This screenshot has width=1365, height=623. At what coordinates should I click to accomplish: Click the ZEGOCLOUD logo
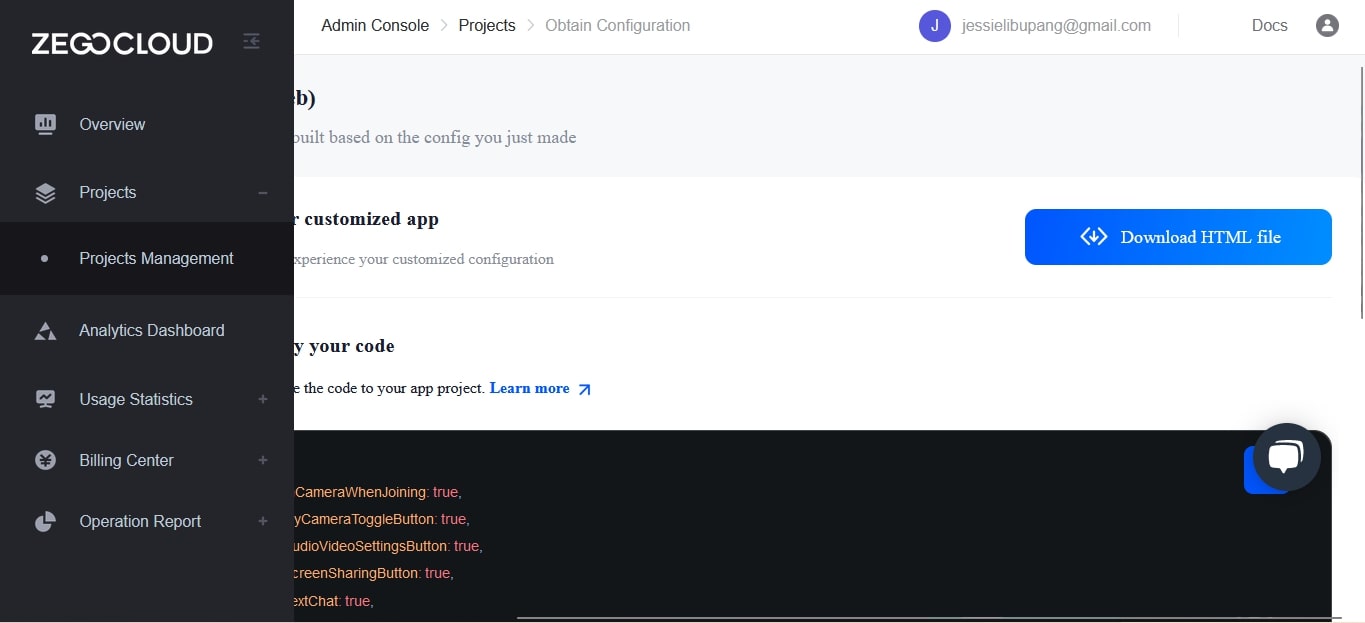[x=121, y=43]
